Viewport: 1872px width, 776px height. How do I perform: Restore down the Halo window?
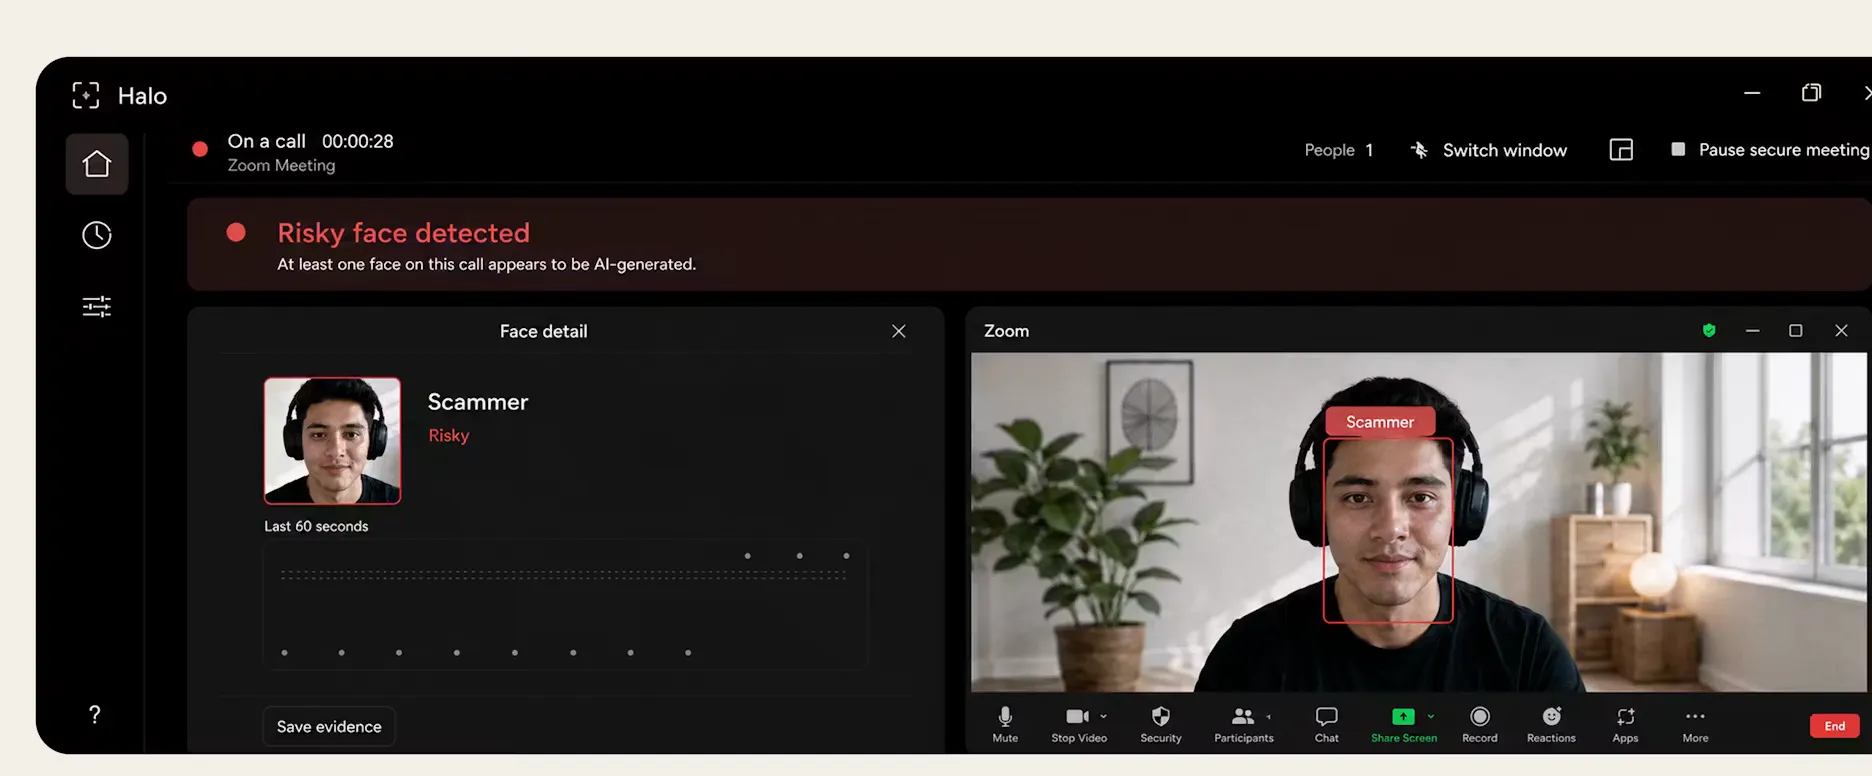point(1811,93)
